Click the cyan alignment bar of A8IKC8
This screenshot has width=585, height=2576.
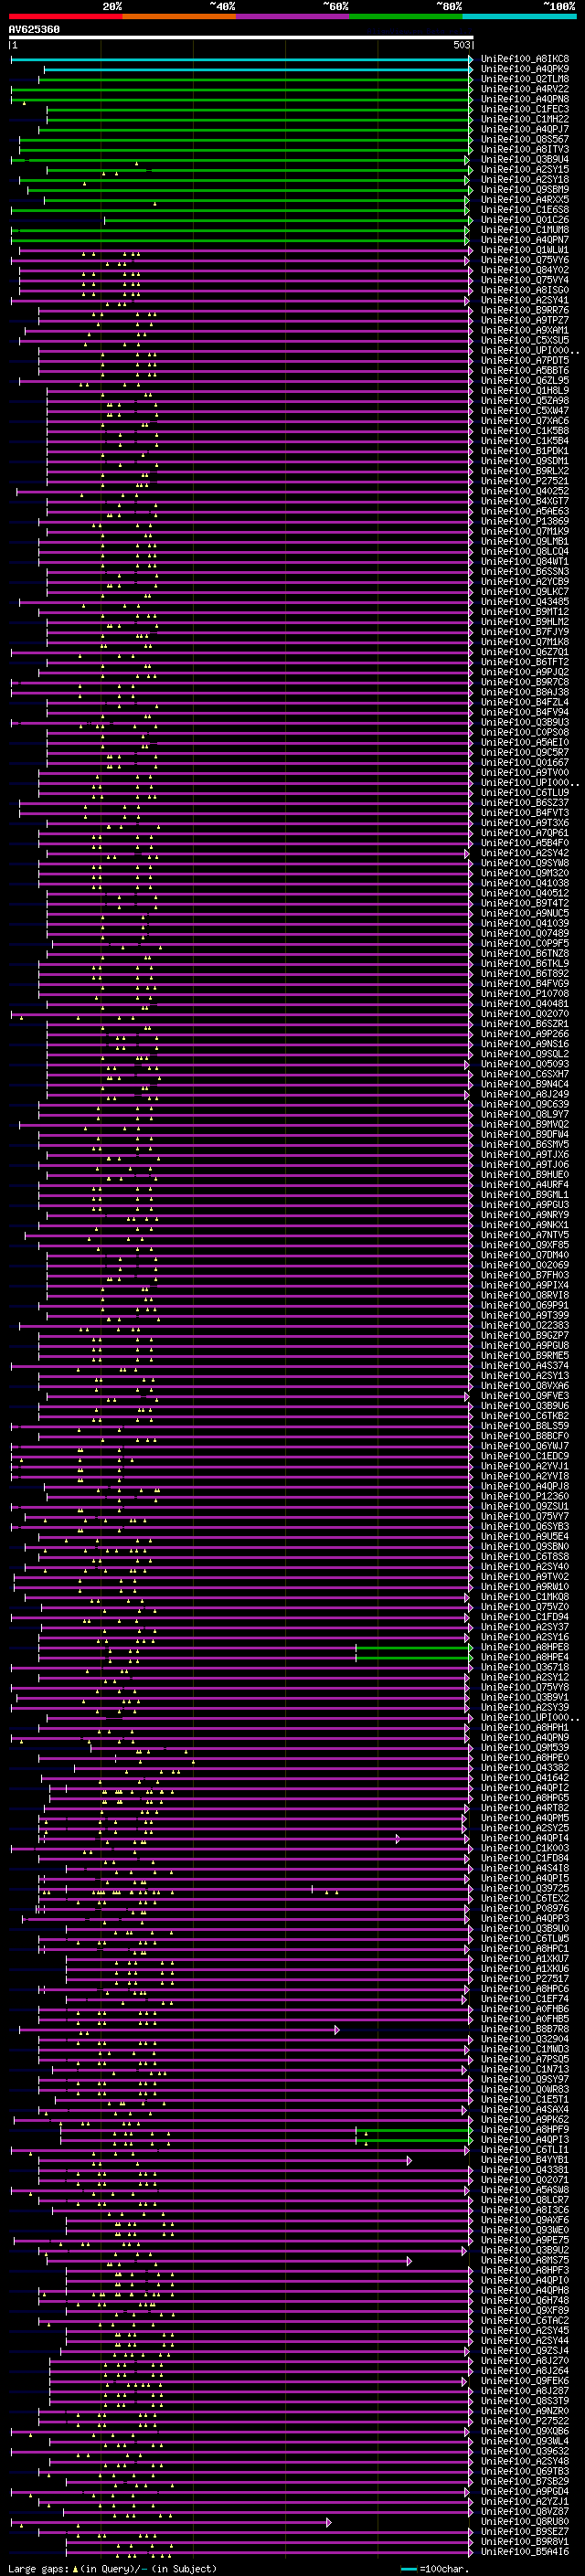coord(241,59)
